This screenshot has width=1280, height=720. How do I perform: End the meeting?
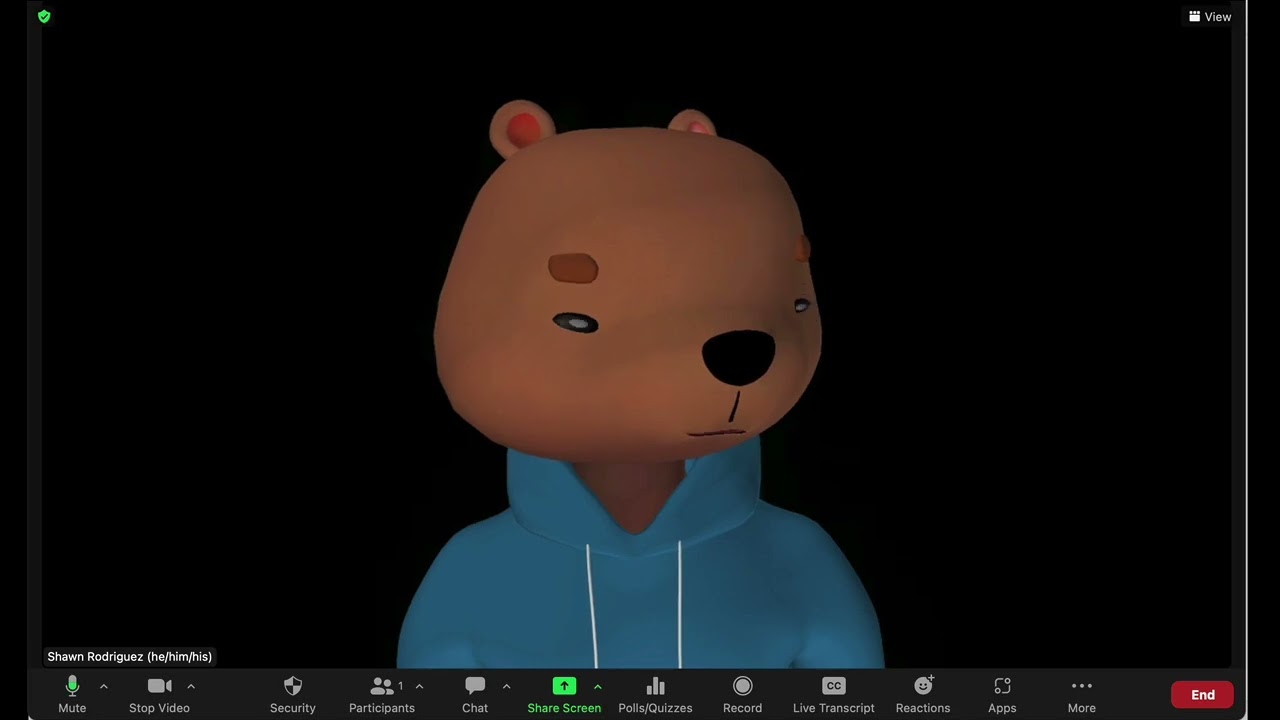click(x=1202, y=695)
